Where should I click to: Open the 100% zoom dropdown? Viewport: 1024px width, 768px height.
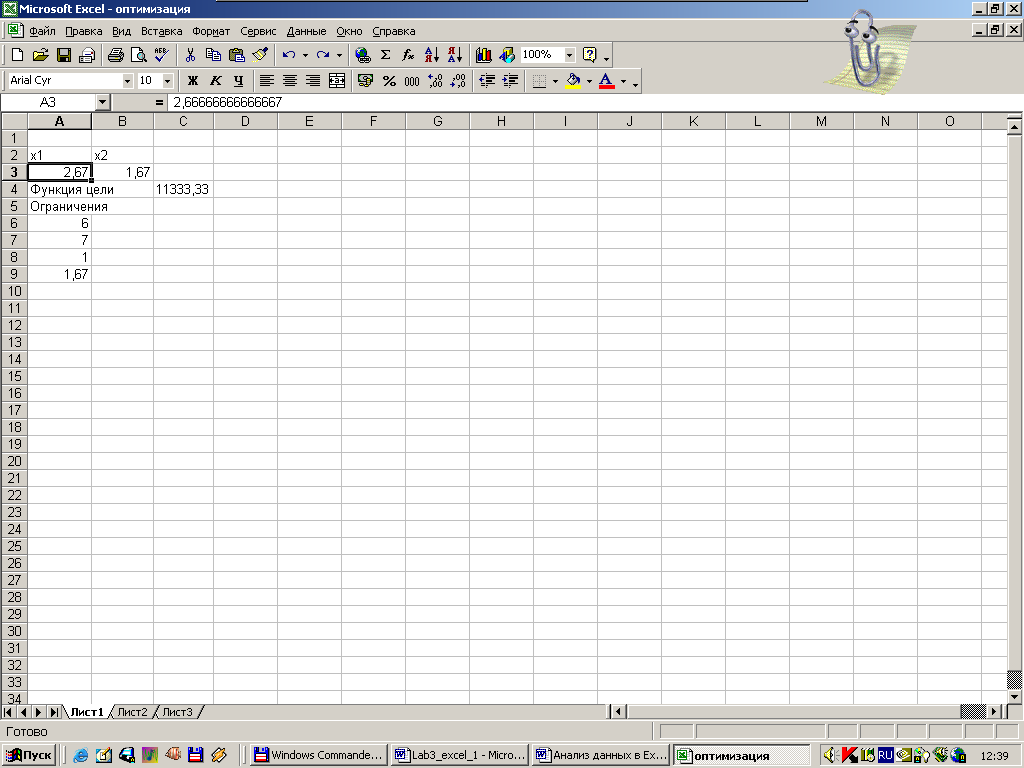click(569, 55)
